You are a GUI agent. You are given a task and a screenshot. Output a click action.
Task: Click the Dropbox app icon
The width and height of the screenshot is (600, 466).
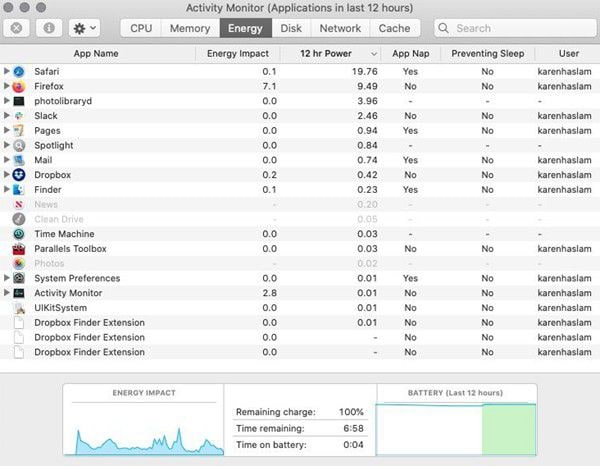(x=19, y=175)
